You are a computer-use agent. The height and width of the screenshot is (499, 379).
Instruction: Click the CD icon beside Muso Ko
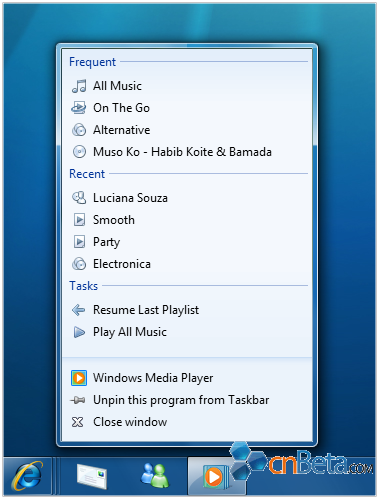(x=79, y=152)
